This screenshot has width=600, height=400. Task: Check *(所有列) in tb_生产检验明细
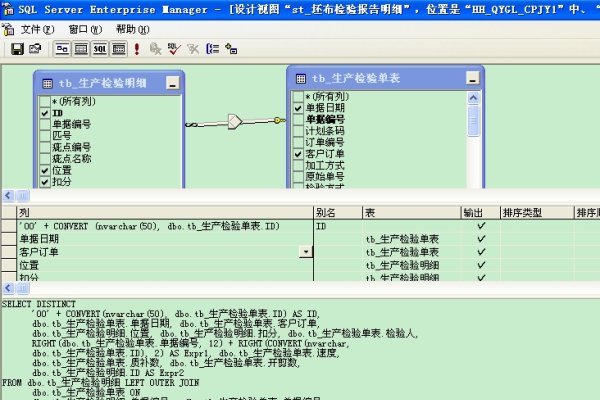(x=45, y=101)
